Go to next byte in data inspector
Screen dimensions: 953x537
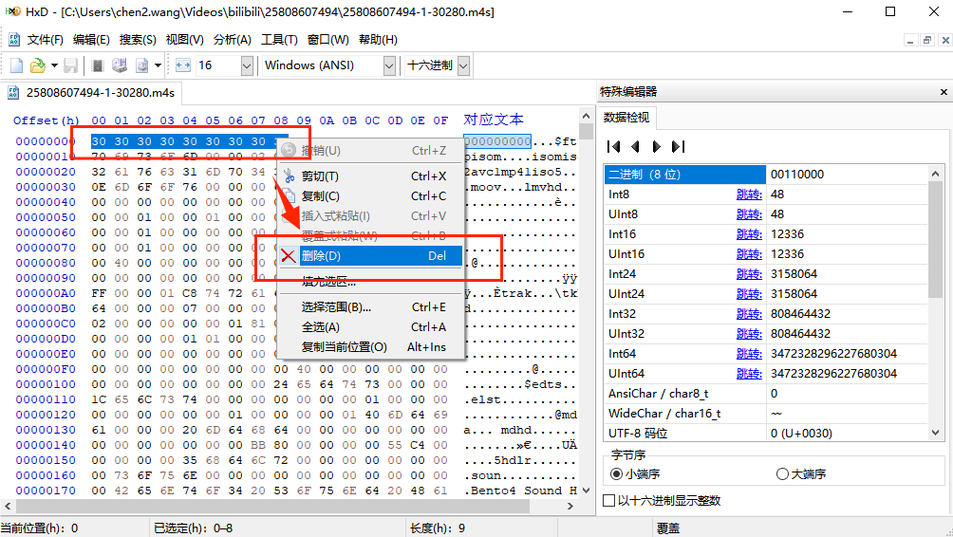656,146
